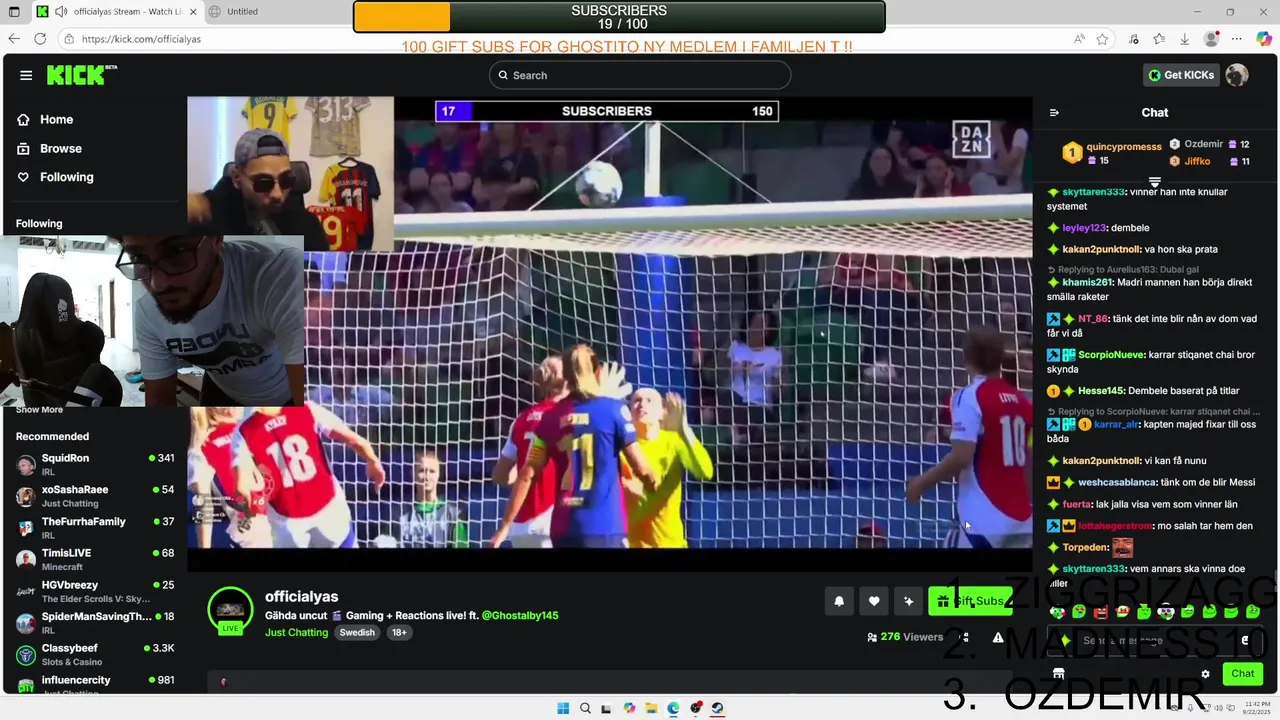Screen dimensions: 1280x720
Task: Refresh the page
Action: pyautogui.click(x=40, y=39)
